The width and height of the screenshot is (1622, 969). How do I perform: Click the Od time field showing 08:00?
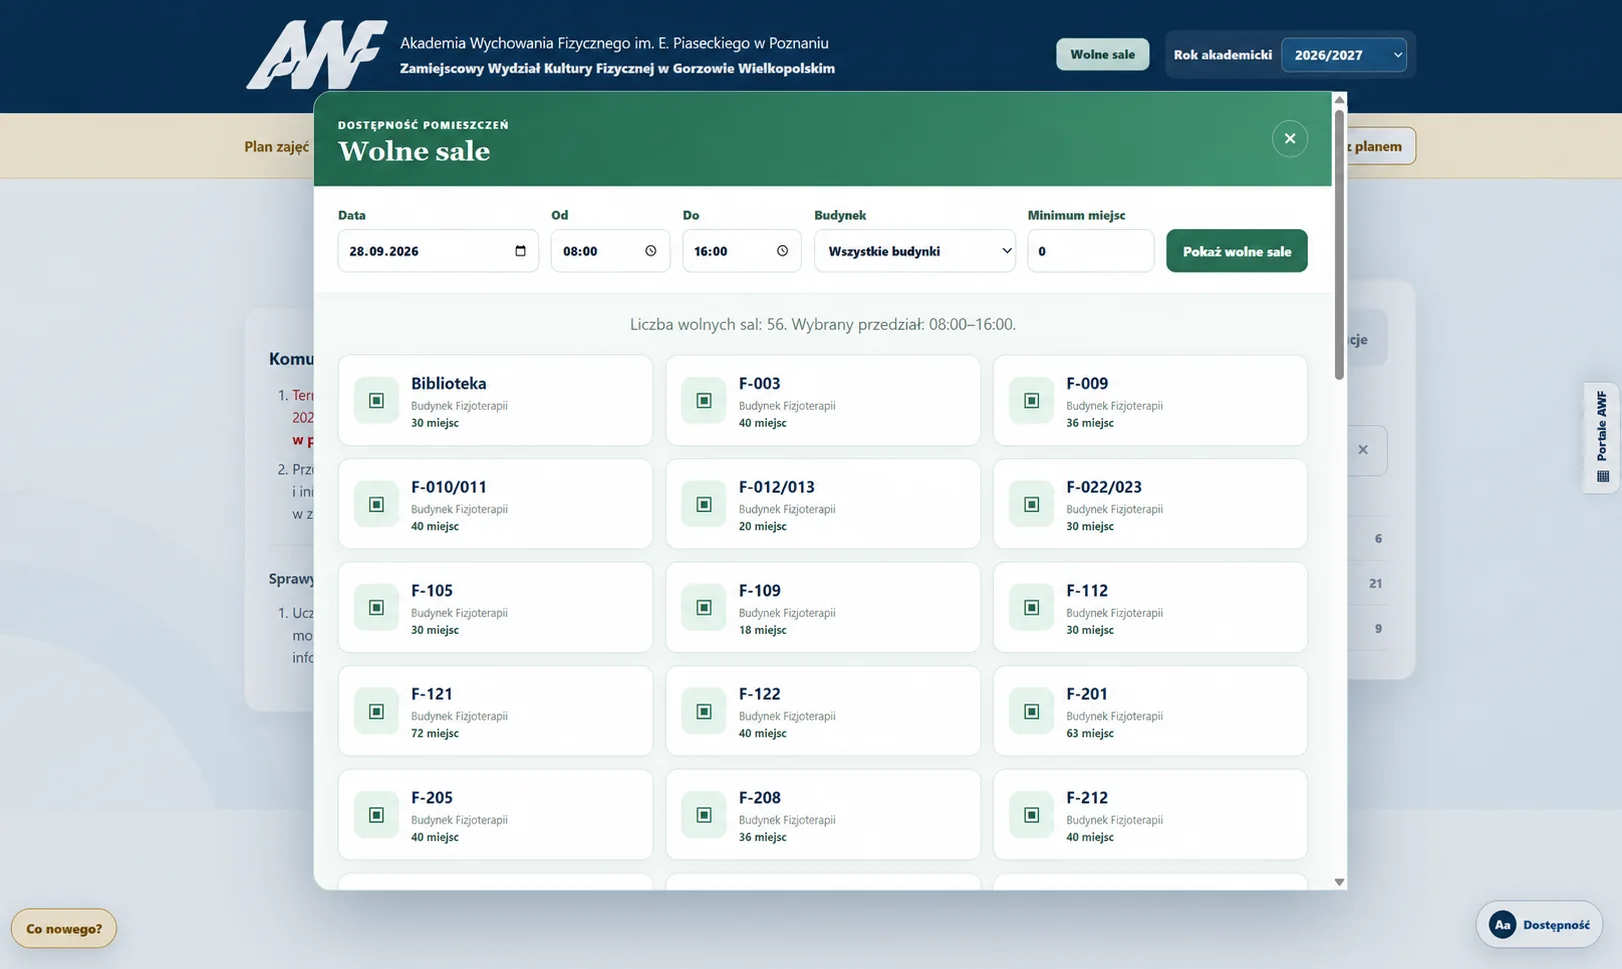pyautogui.click(x=610, y=251)
